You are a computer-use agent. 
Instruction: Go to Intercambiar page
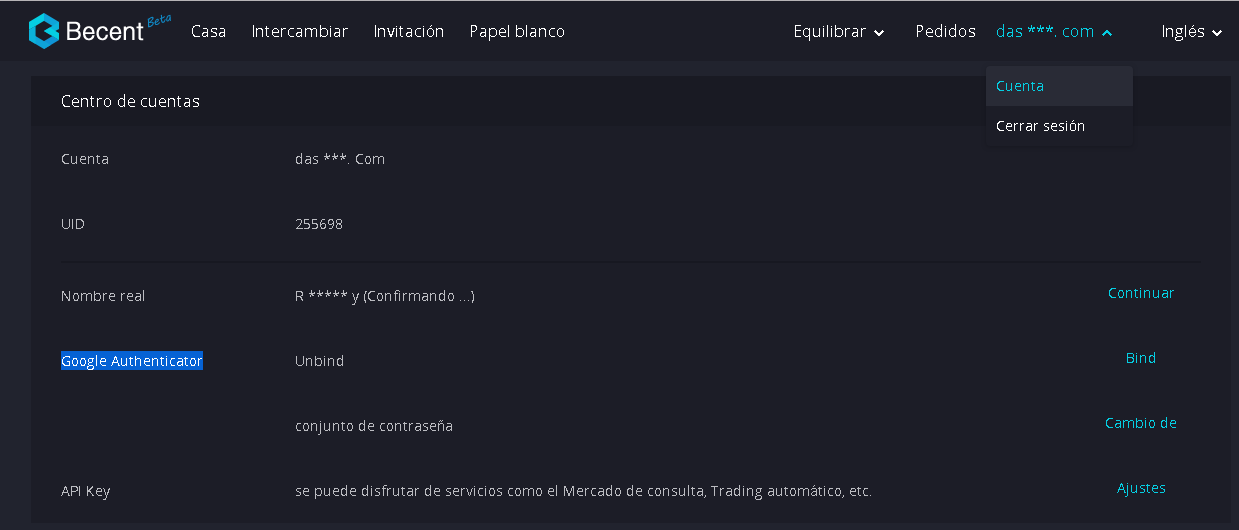(300, 31)
